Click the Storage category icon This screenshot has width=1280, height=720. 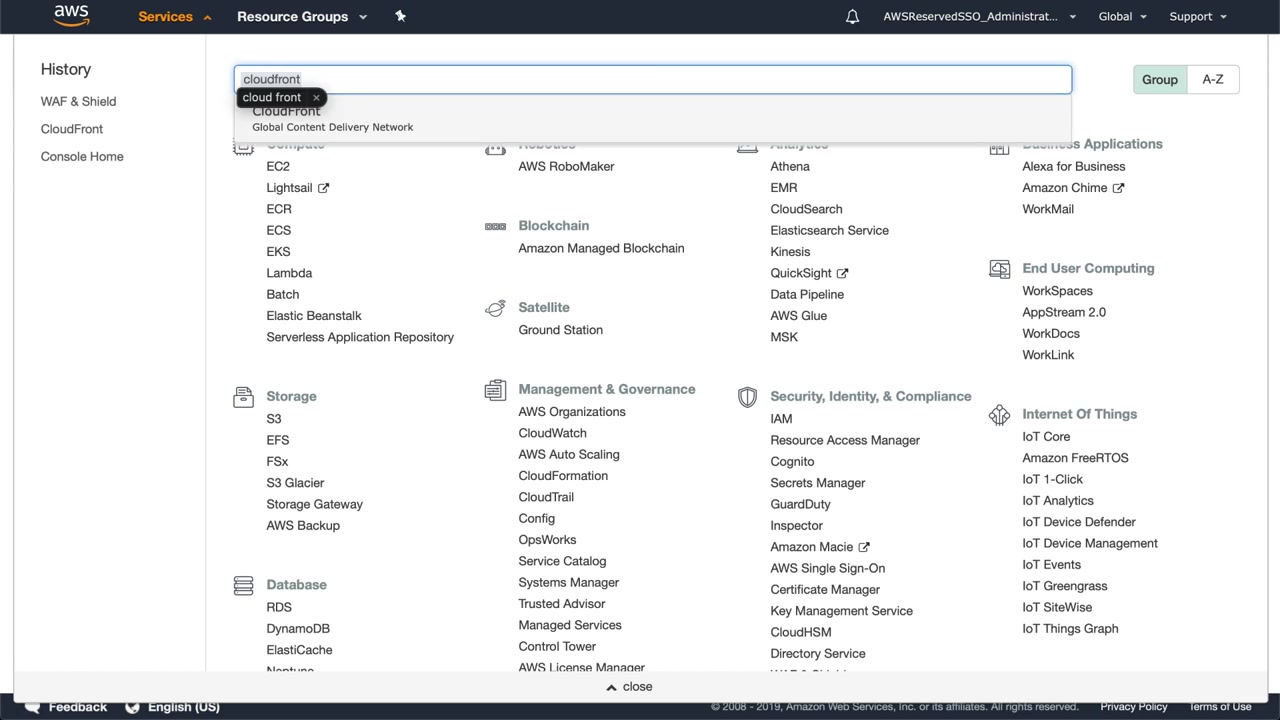(243, 397)
